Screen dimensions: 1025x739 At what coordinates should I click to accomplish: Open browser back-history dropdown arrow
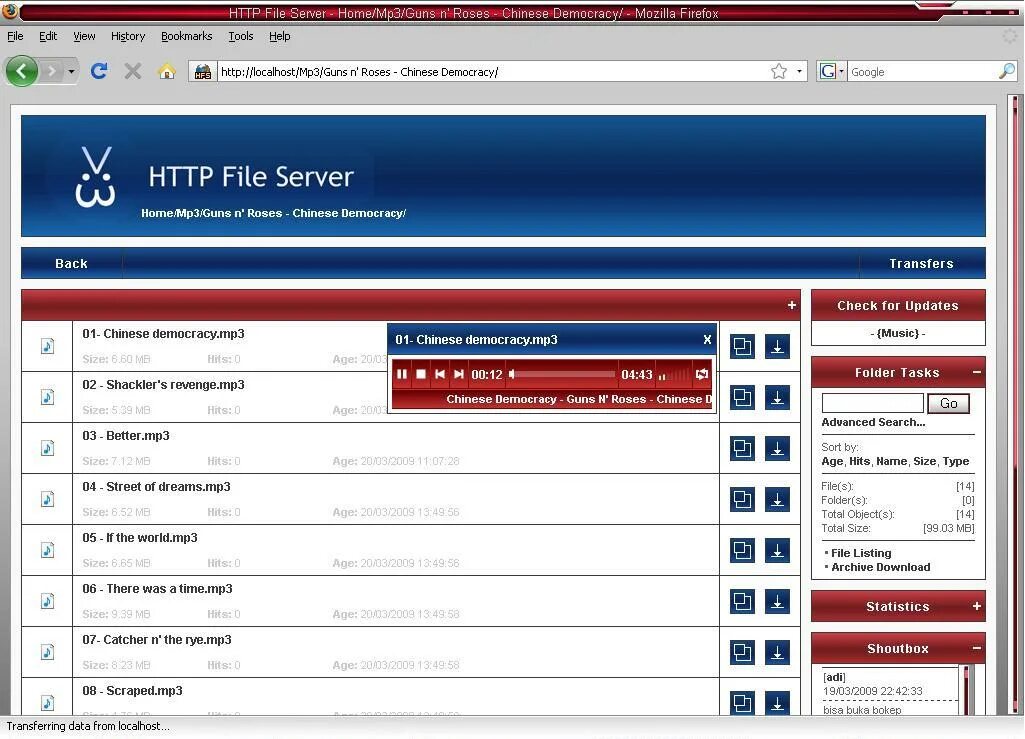click(71, 71)
